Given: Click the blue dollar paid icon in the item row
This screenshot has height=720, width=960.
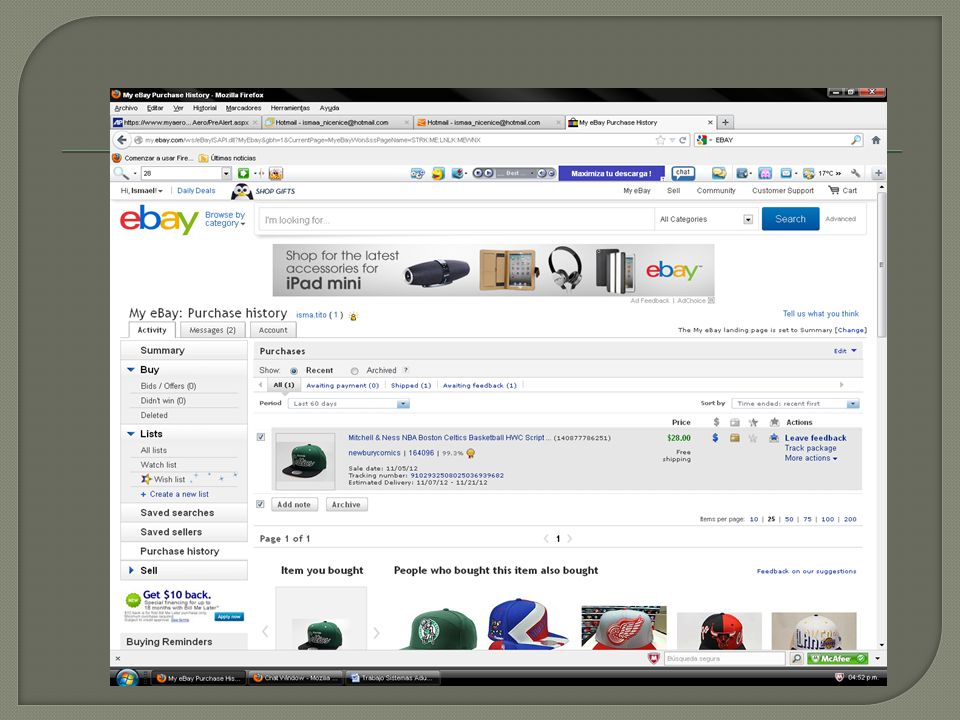Looking at the screenshot, I should [715, 438].
